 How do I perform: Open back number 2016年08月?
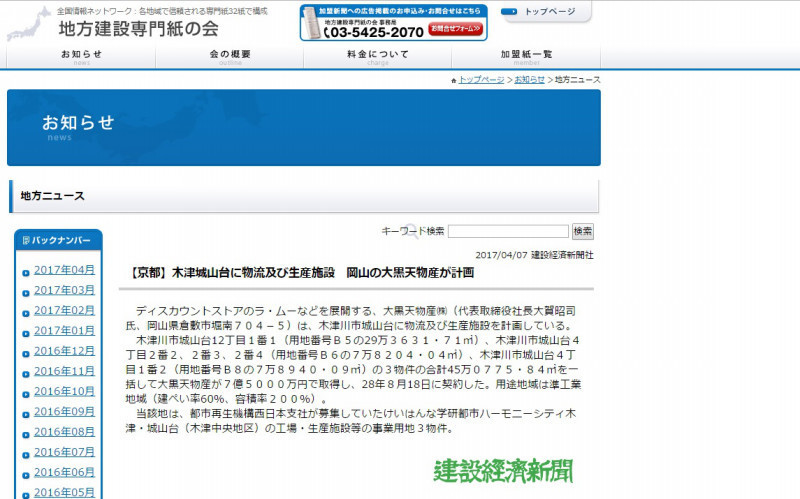point(64,432)
